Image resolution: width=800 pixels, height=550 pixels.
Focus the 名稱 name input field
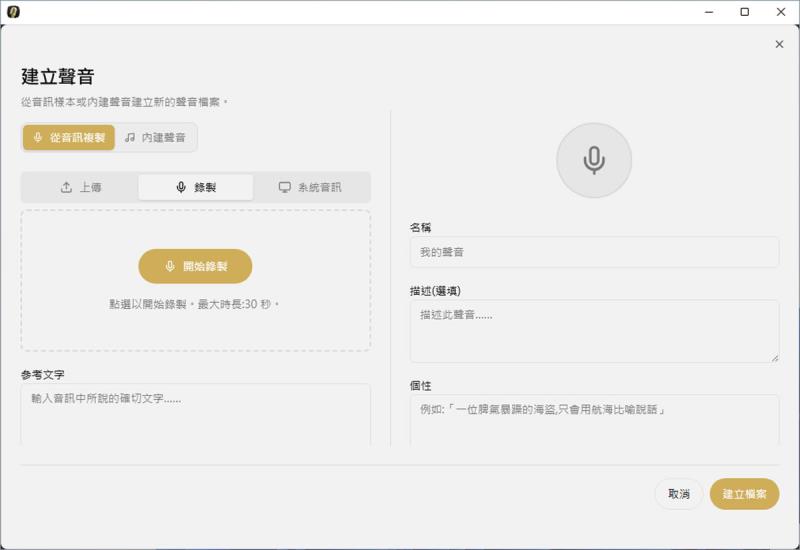594,252
